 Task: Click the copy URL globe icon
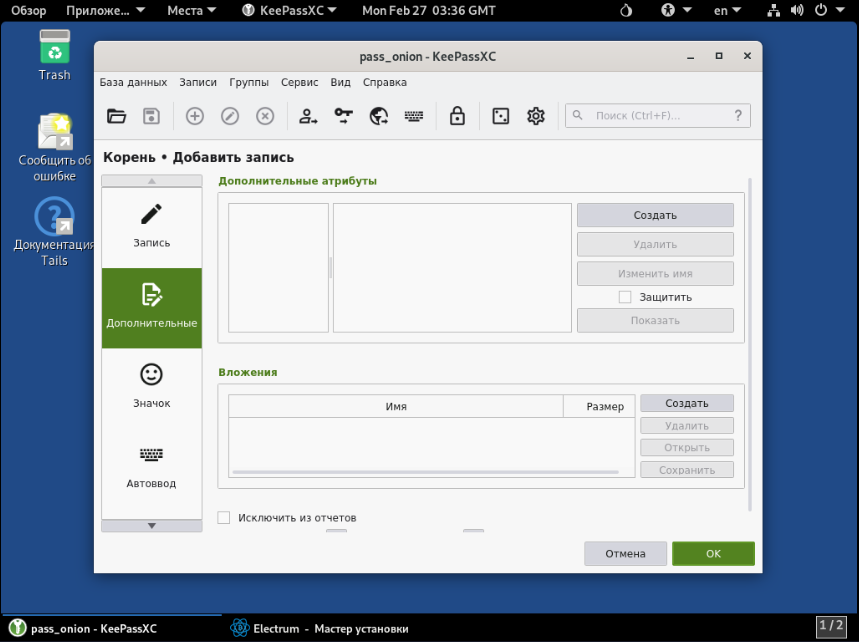point(379,116)
